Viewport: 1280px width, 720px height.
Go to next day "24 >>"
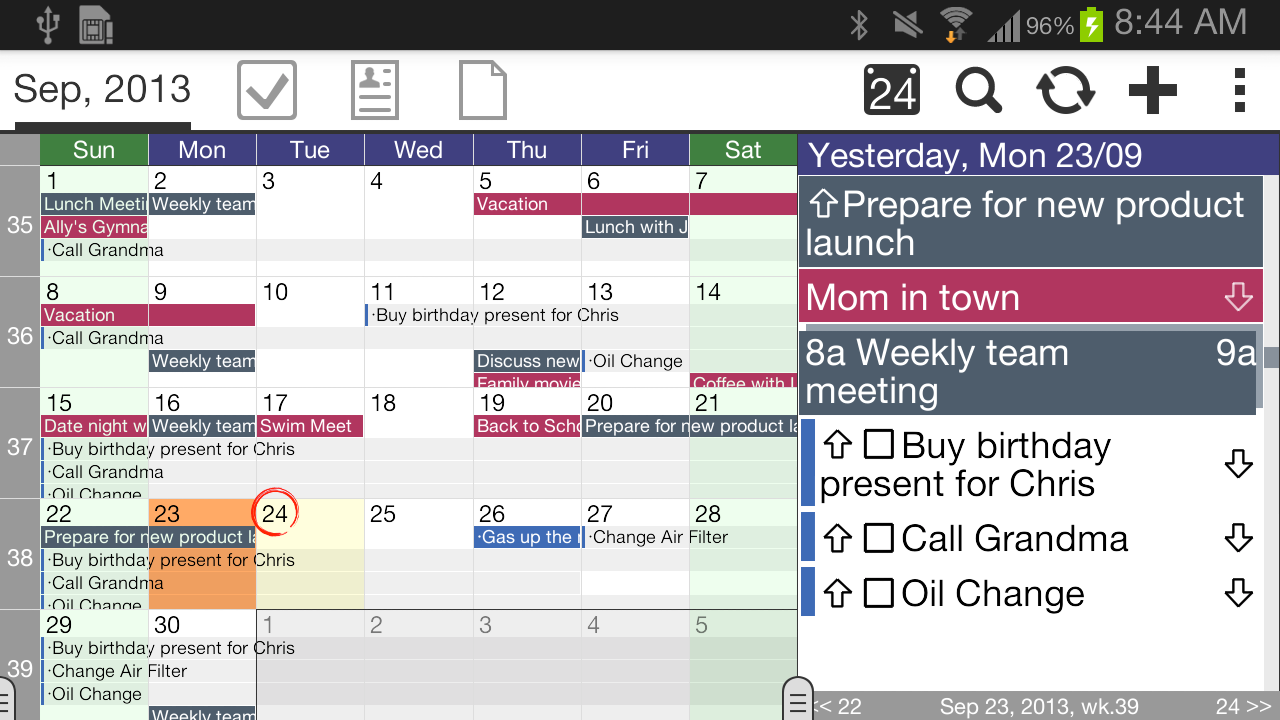click(1244, 706)
